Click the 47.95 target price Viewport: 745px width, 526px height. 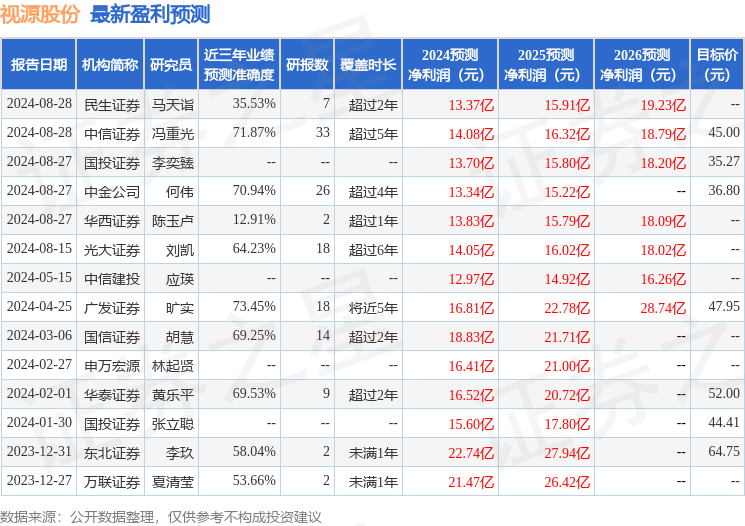pos(724,306)
